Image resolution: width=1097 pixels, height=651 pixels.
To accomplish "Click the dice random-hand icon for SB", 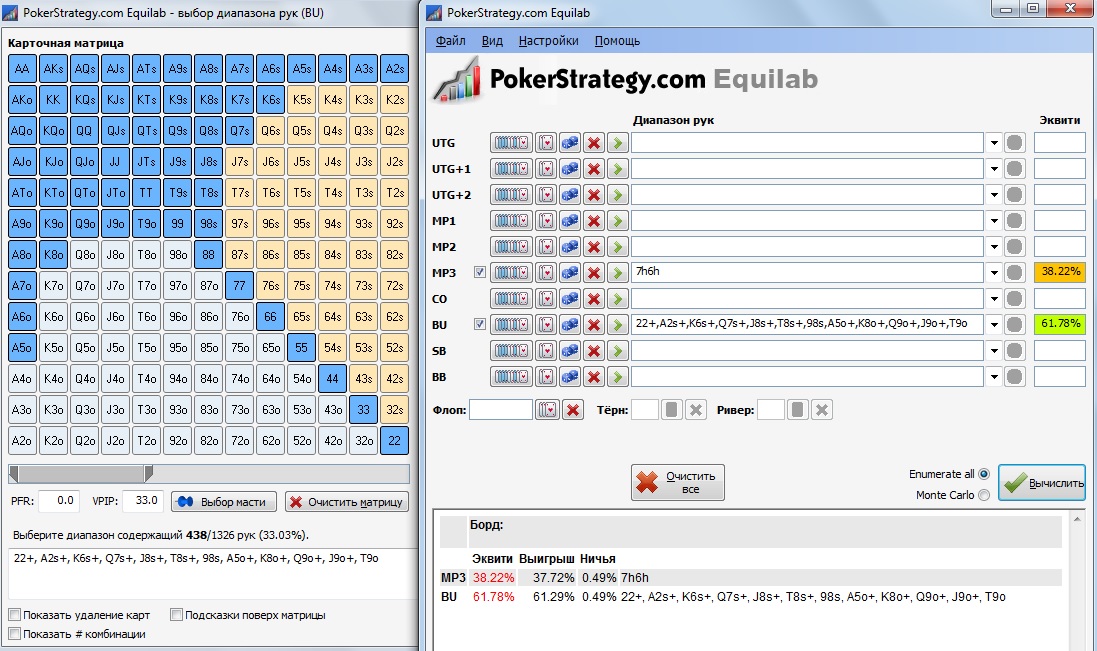I will (570, 351).
